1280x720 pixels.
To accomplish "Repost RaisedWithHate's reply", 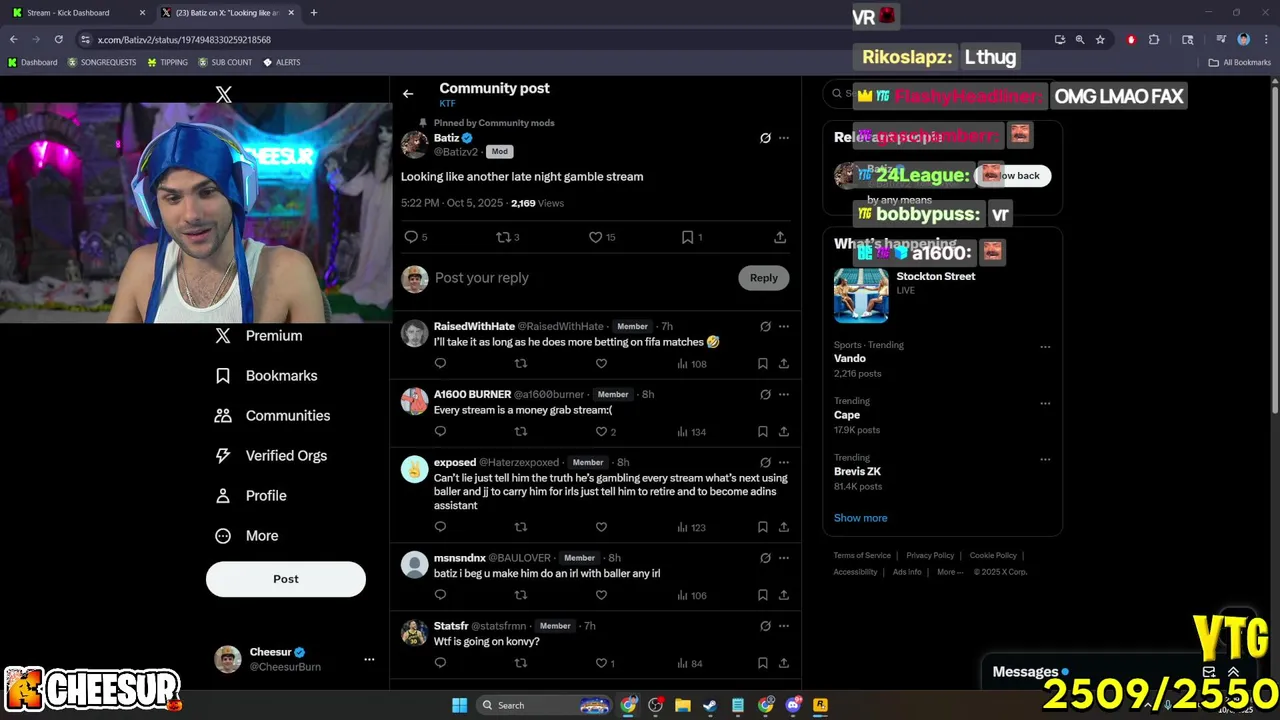I will (520, 364).
